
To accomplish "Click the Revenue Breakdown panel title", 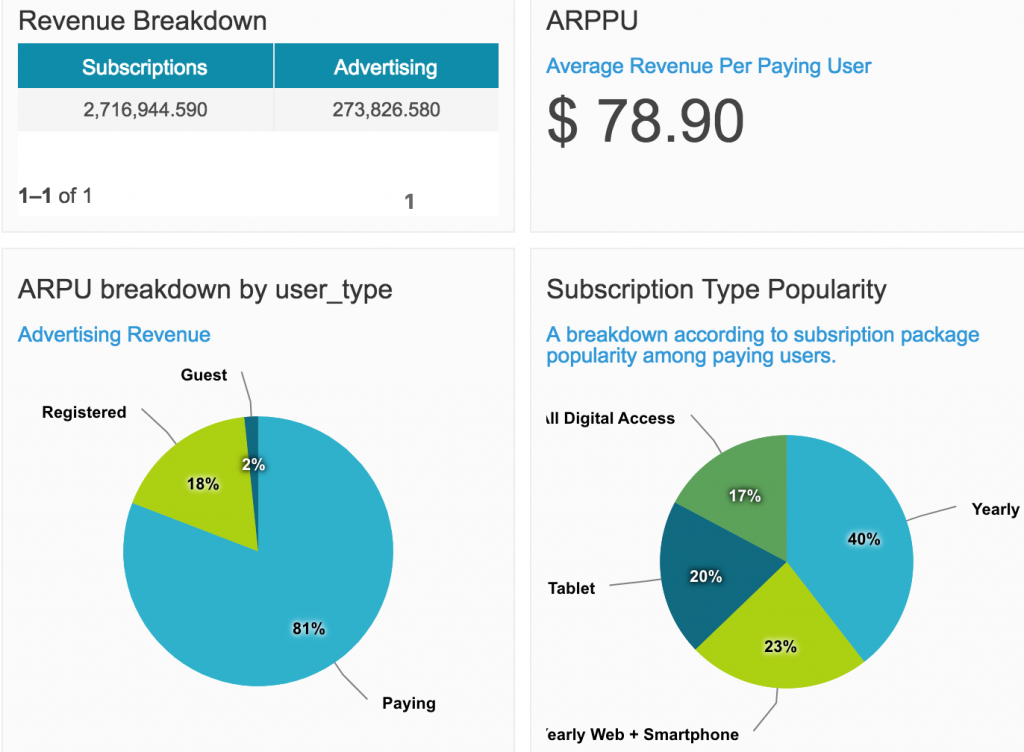I will click(x=142, y=21).
